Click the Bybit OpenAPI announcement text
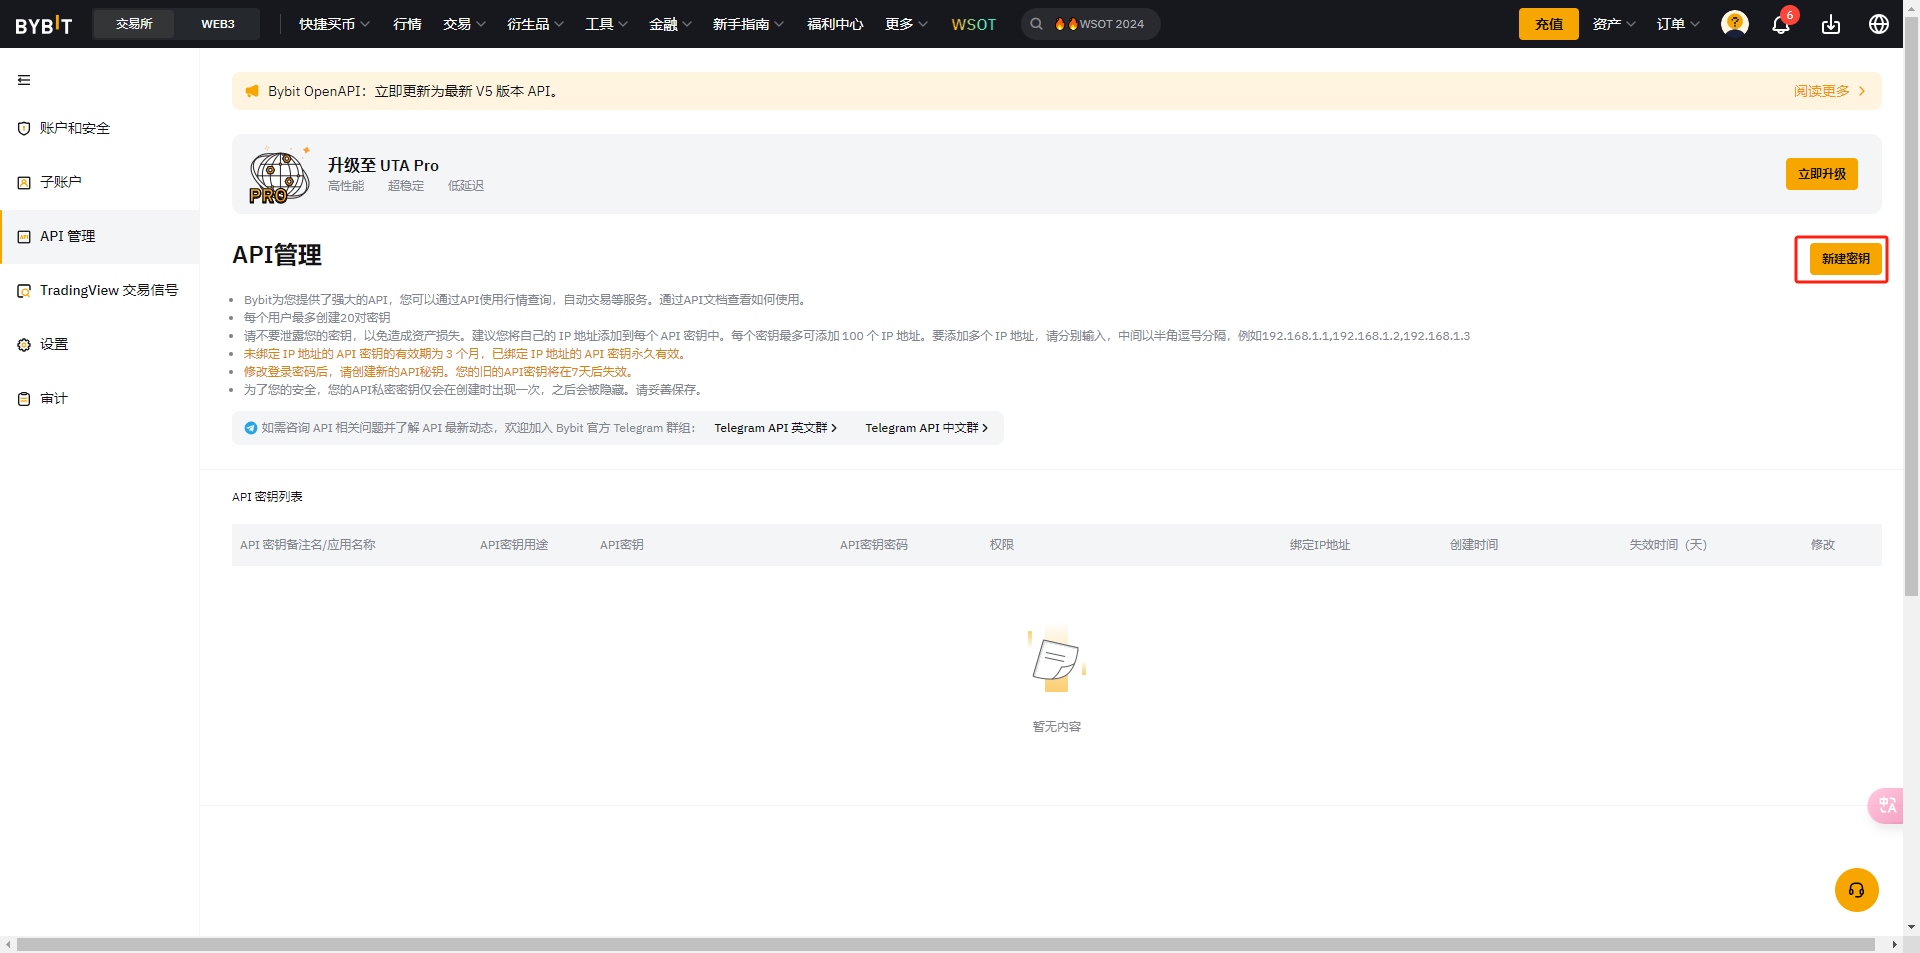Viewport: 1920px width, 953px height. coord(413,91)
